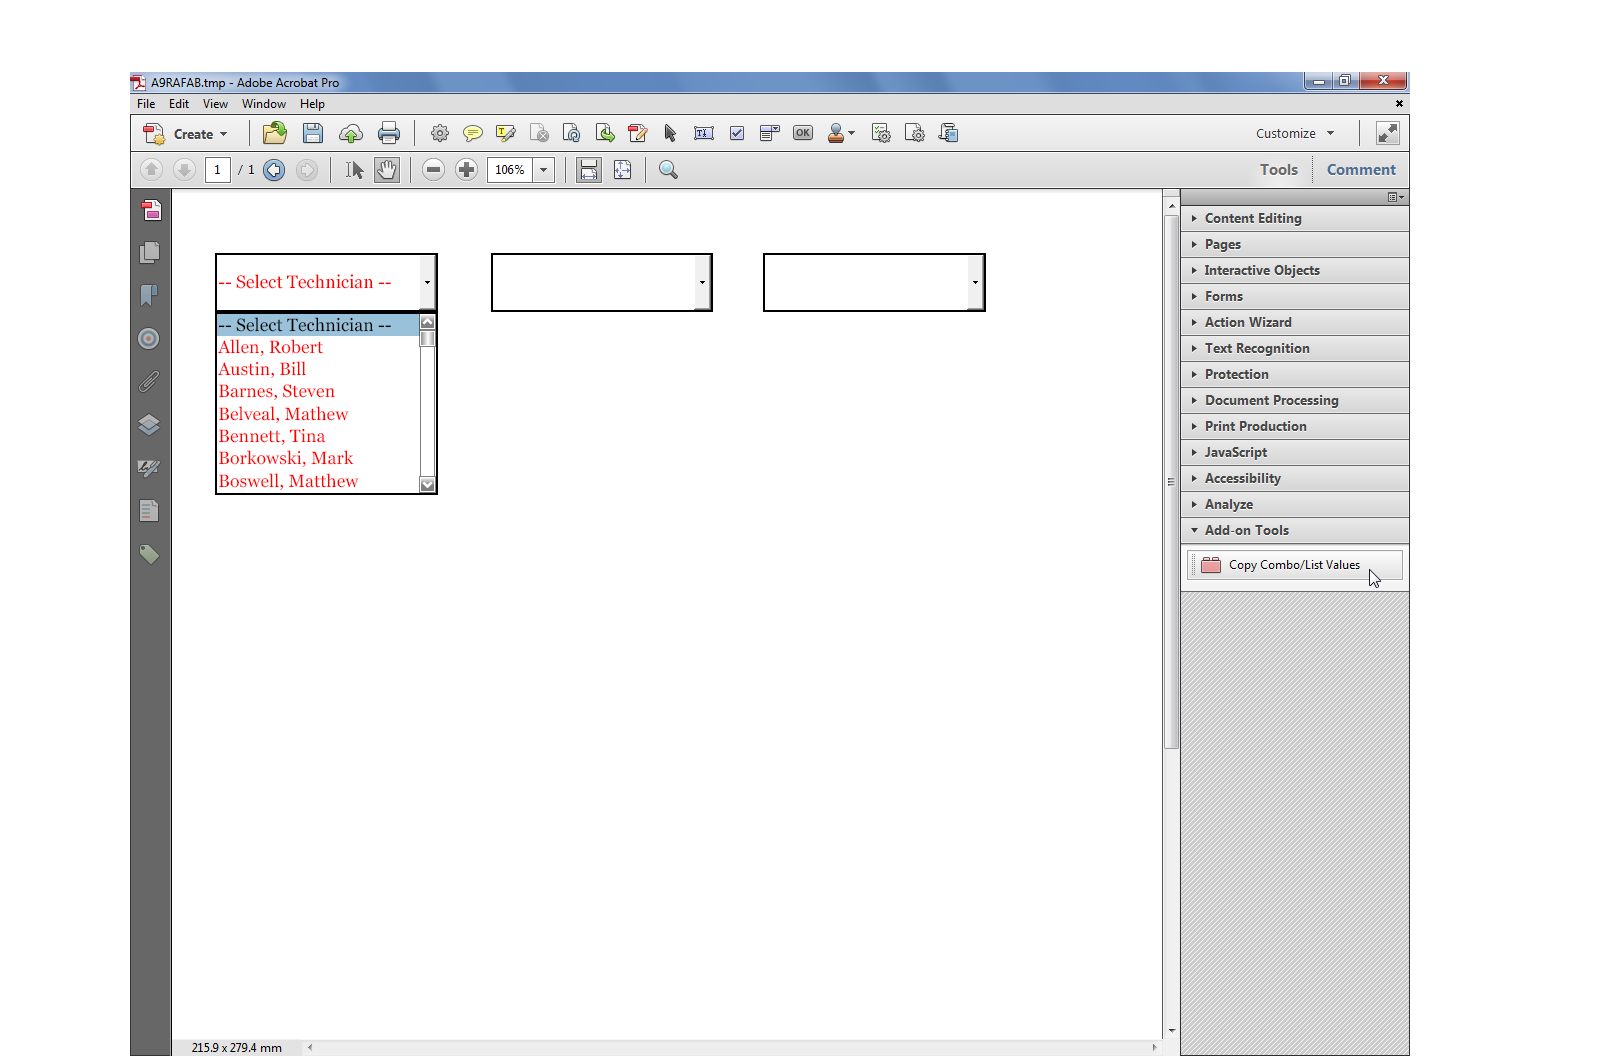The height and width of the screenshot is (1056, 1600).
Task: Switch to the Comment tab
Action: [x=1360, y=169]
